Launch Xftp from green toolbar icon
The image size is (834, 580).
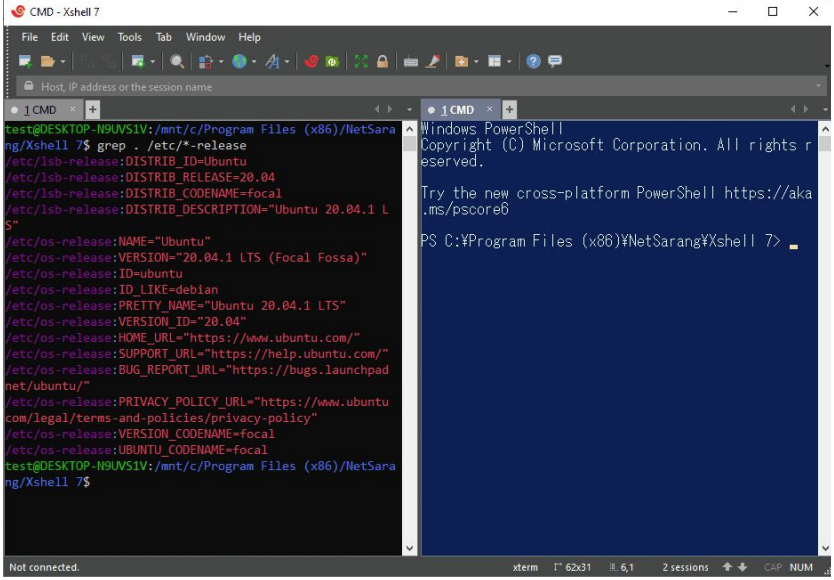(x=332, y=61)
